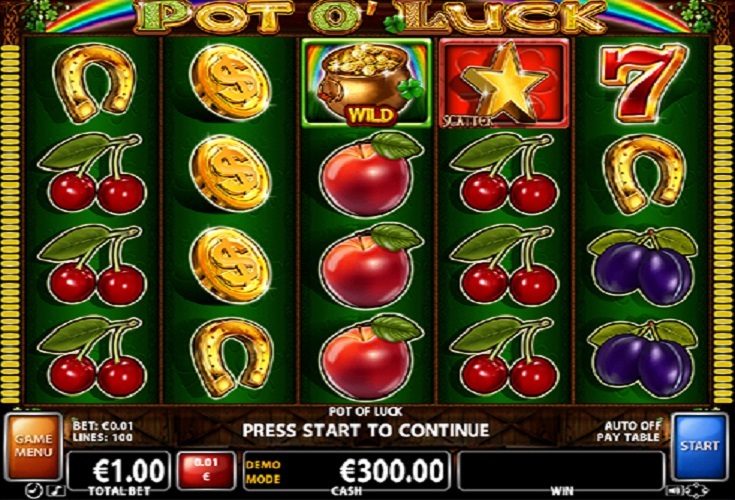Click the WILD pot of gold symbol

click(x=366, y=83)
